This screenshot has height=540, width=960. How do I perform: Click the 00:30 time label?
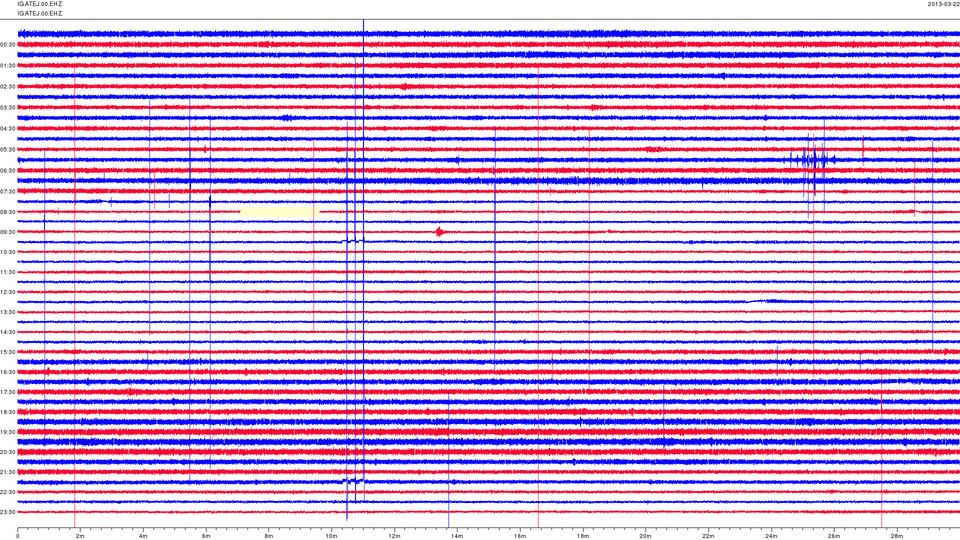coord(8,45)
